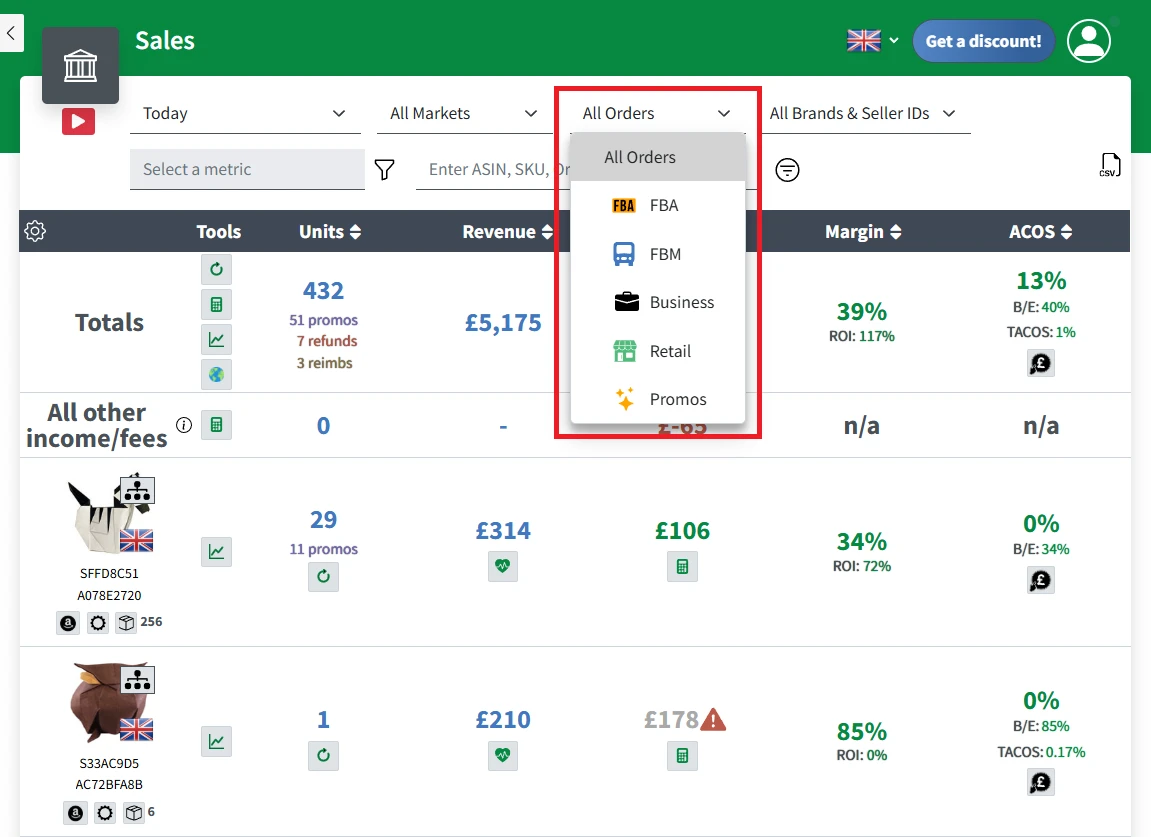Screen dimensions: 1151x837
Task: Open calculator icon in All other income/fees row
Action: point(217,425)
